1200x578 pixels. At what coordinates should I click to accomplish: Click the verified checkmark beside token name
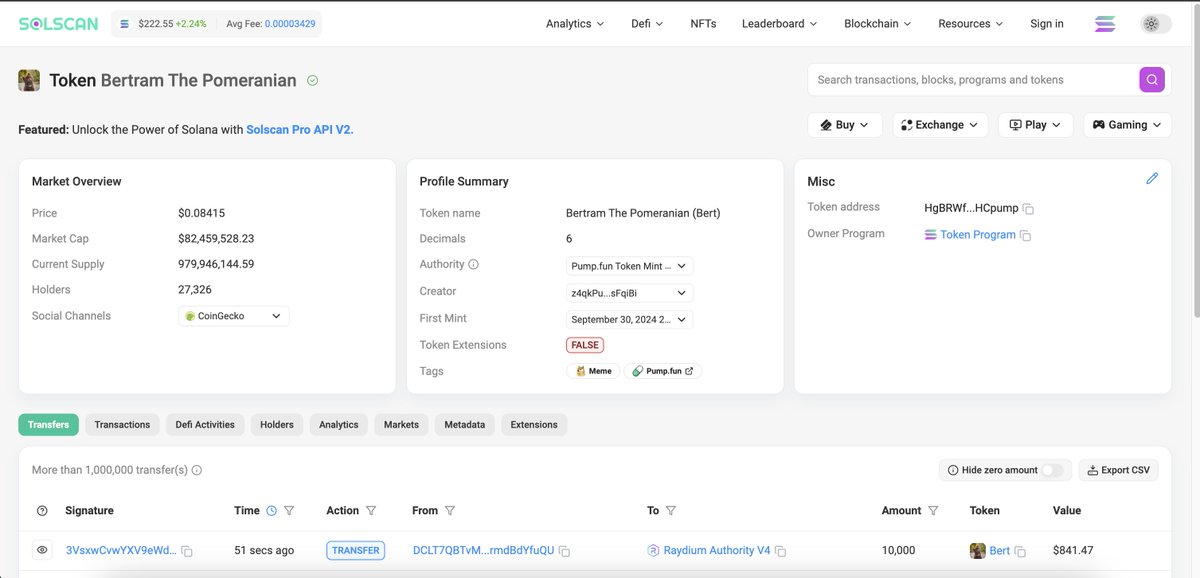coord(313,80)
